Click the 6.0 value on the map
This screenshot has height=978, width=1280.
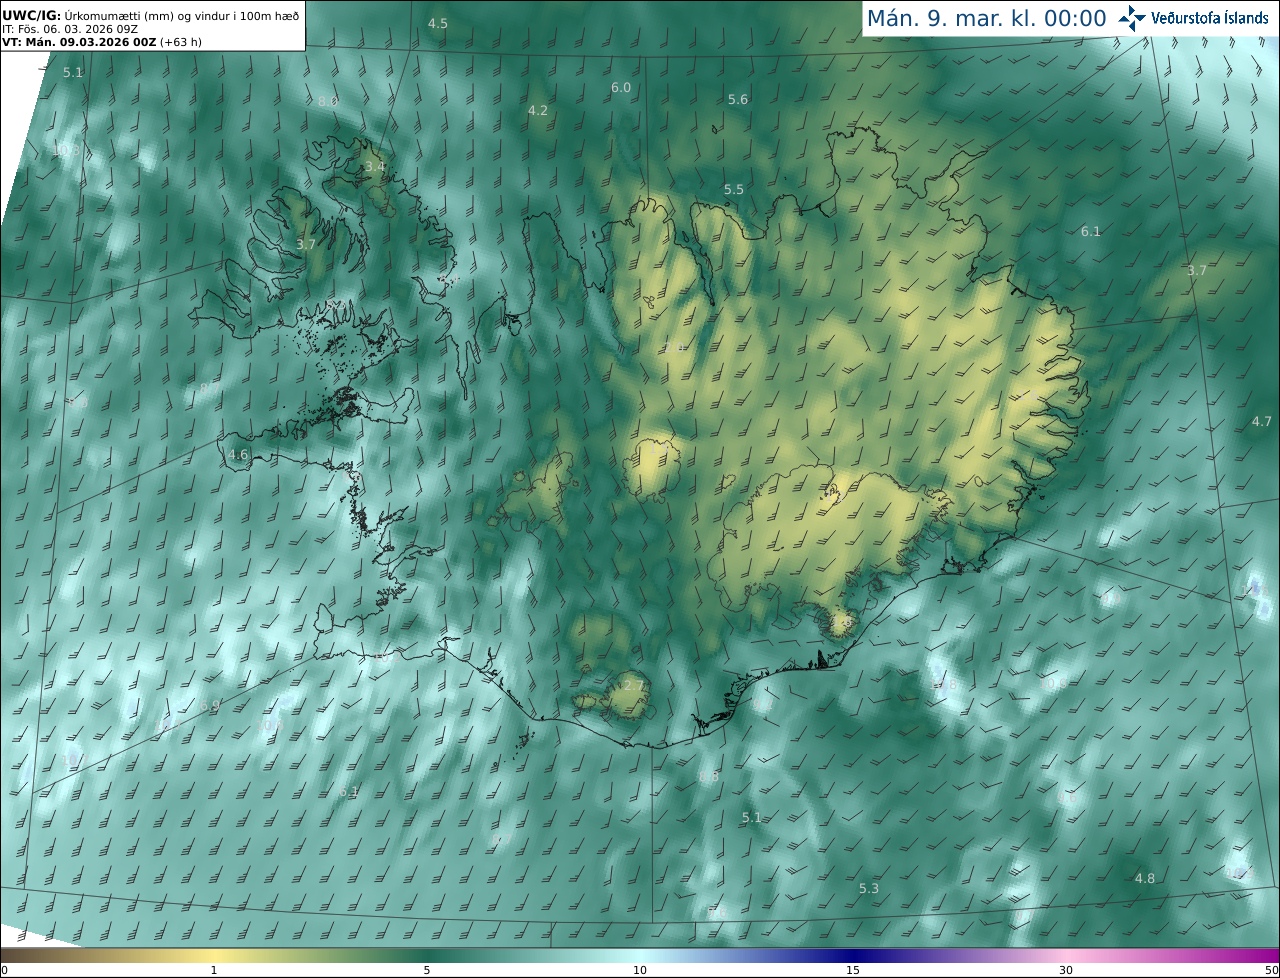click(621, 87)
